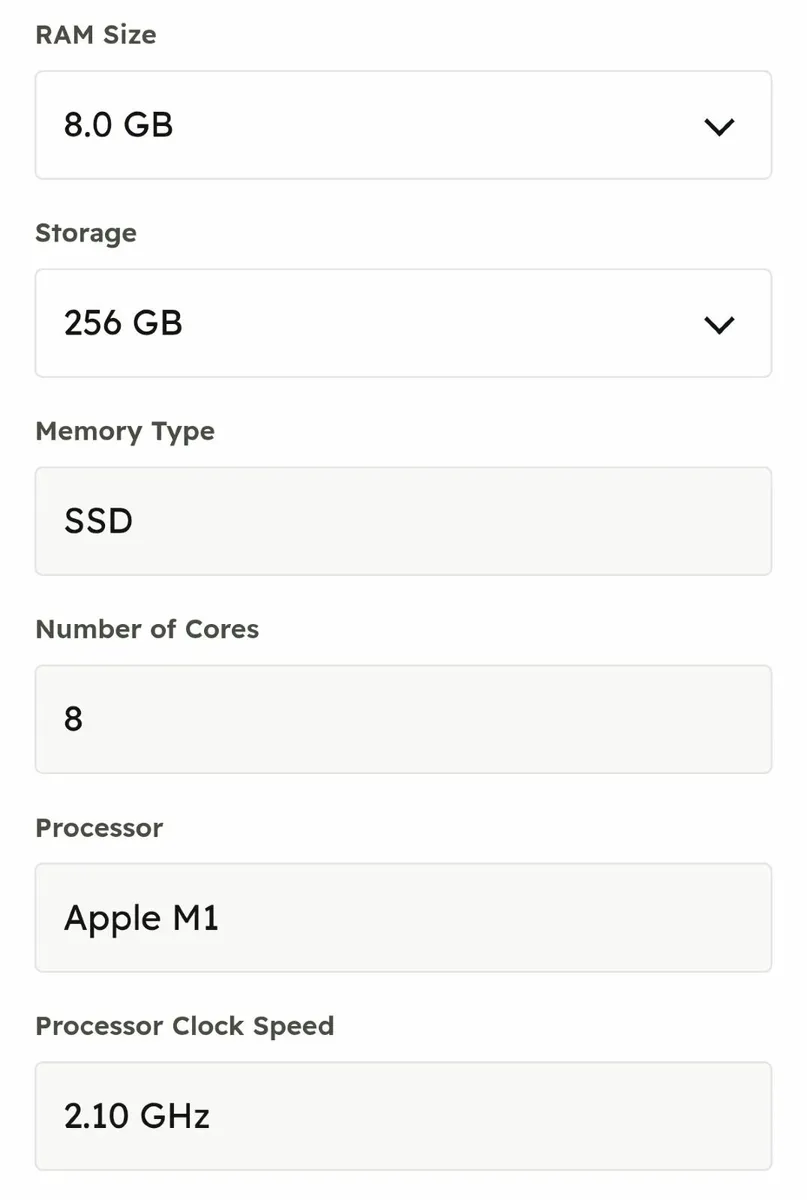Image resolution: width=807 pixels, height=1200 pixels.
Task: Click the '2.10 GHz' text value
Action: tap(137, 1115)
